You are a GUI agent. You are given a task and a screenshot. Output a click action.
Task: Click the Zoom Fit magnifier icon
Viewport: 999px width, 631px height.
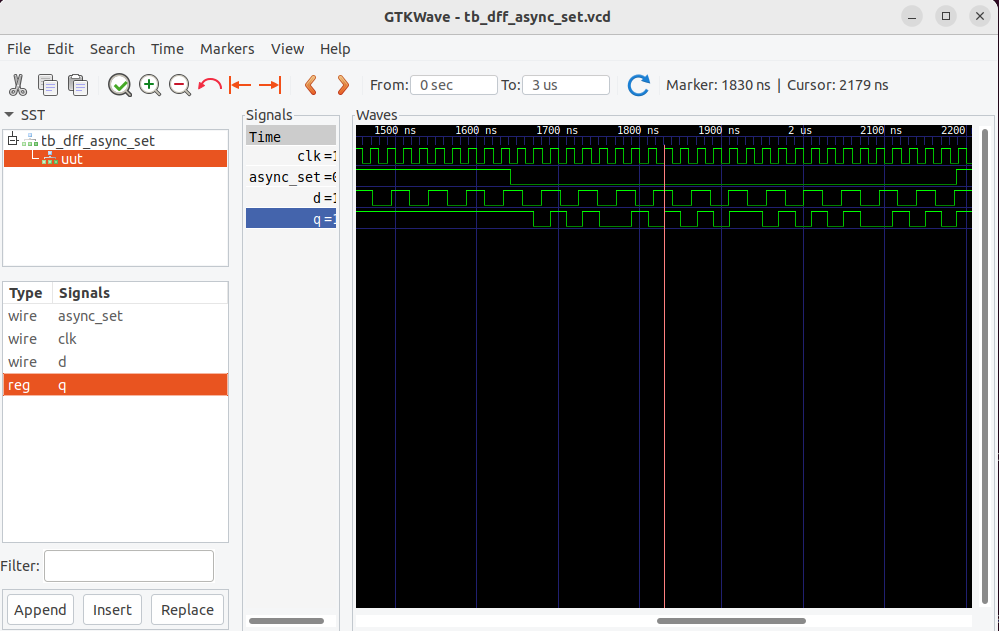click(120, 85)
